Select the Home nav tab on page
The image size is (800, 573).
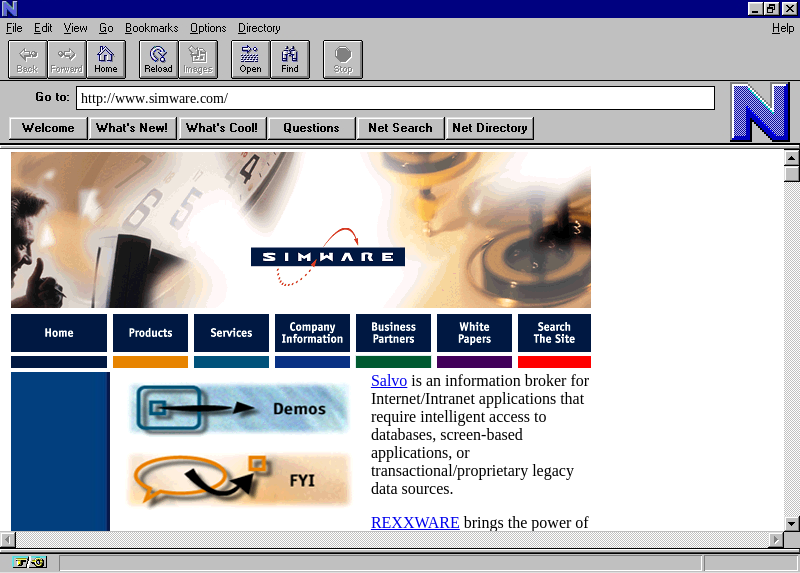click(59, 333)
